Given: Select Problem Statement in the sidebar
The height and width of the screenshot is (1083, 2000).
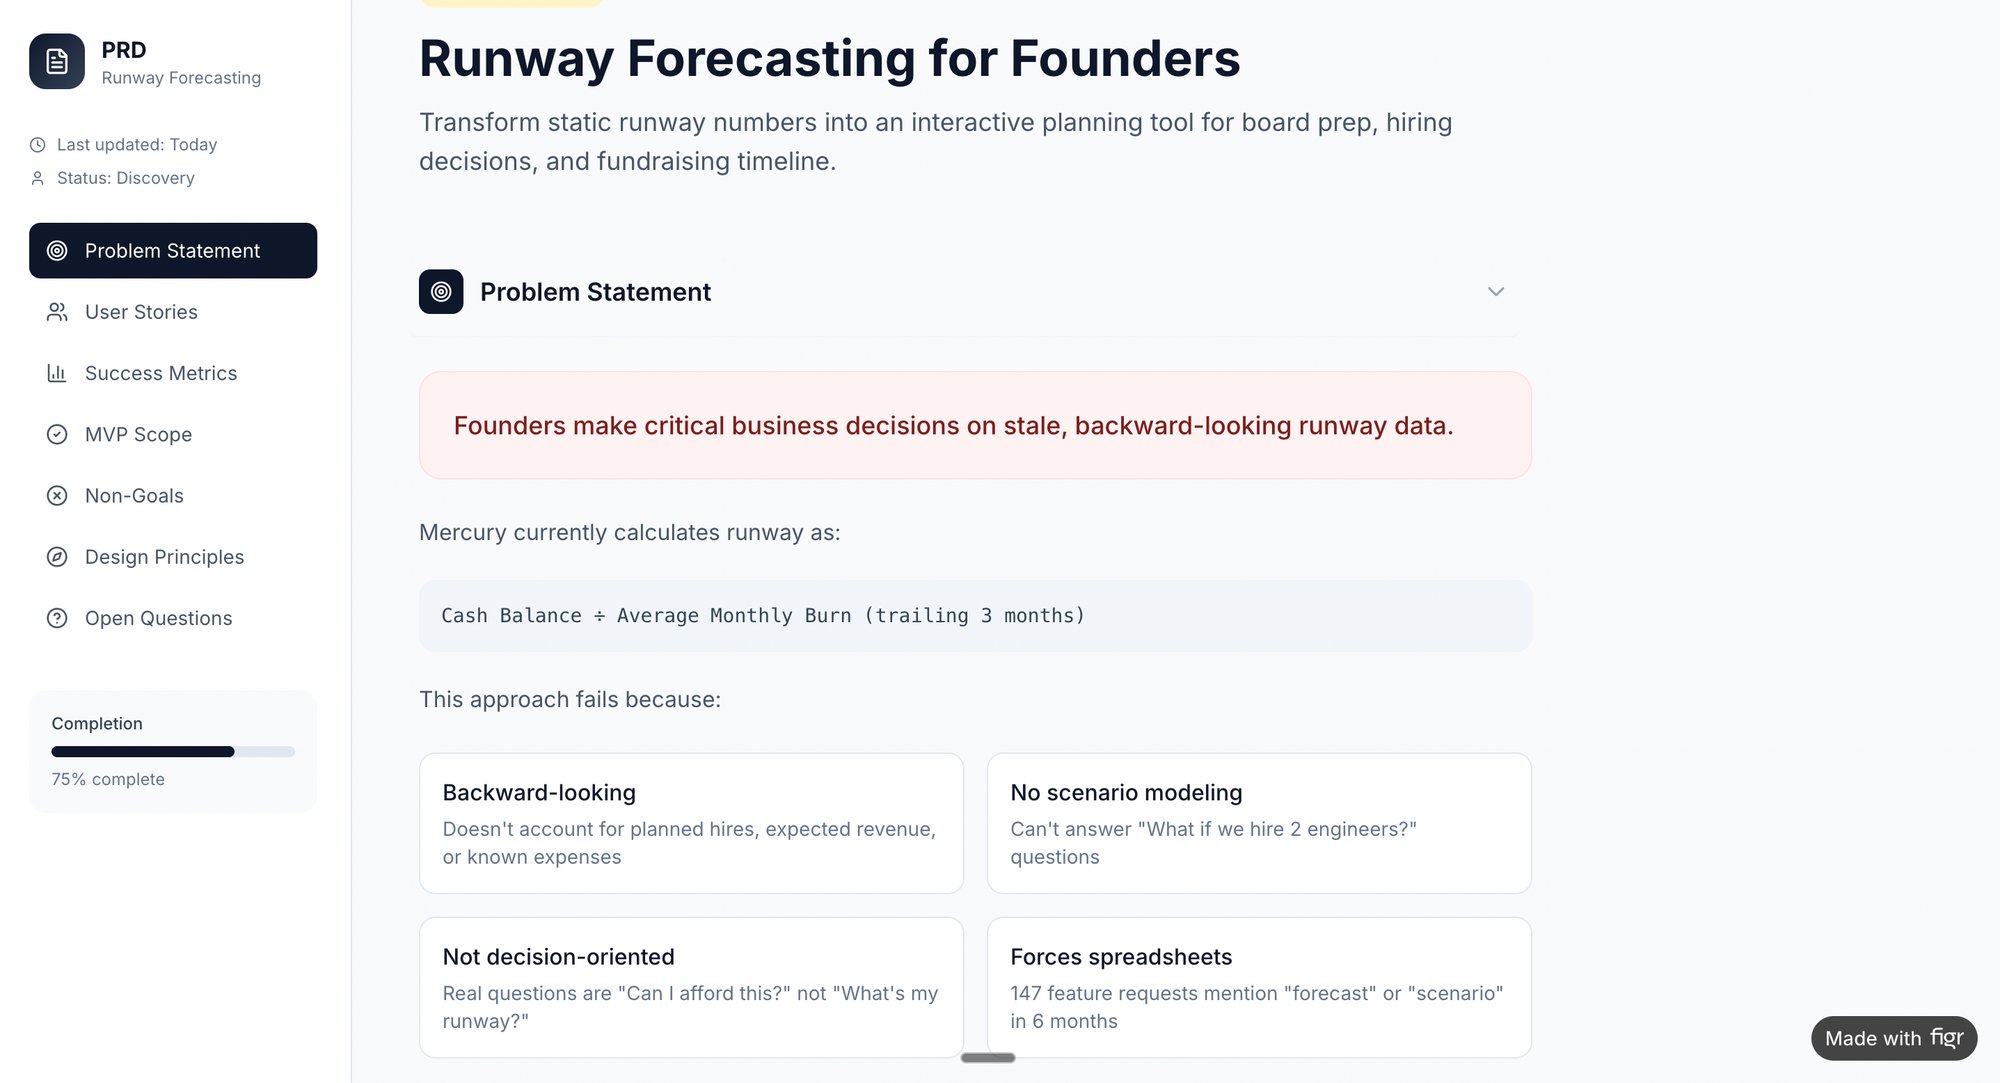Looking at the screenshot, I should 172,251.
